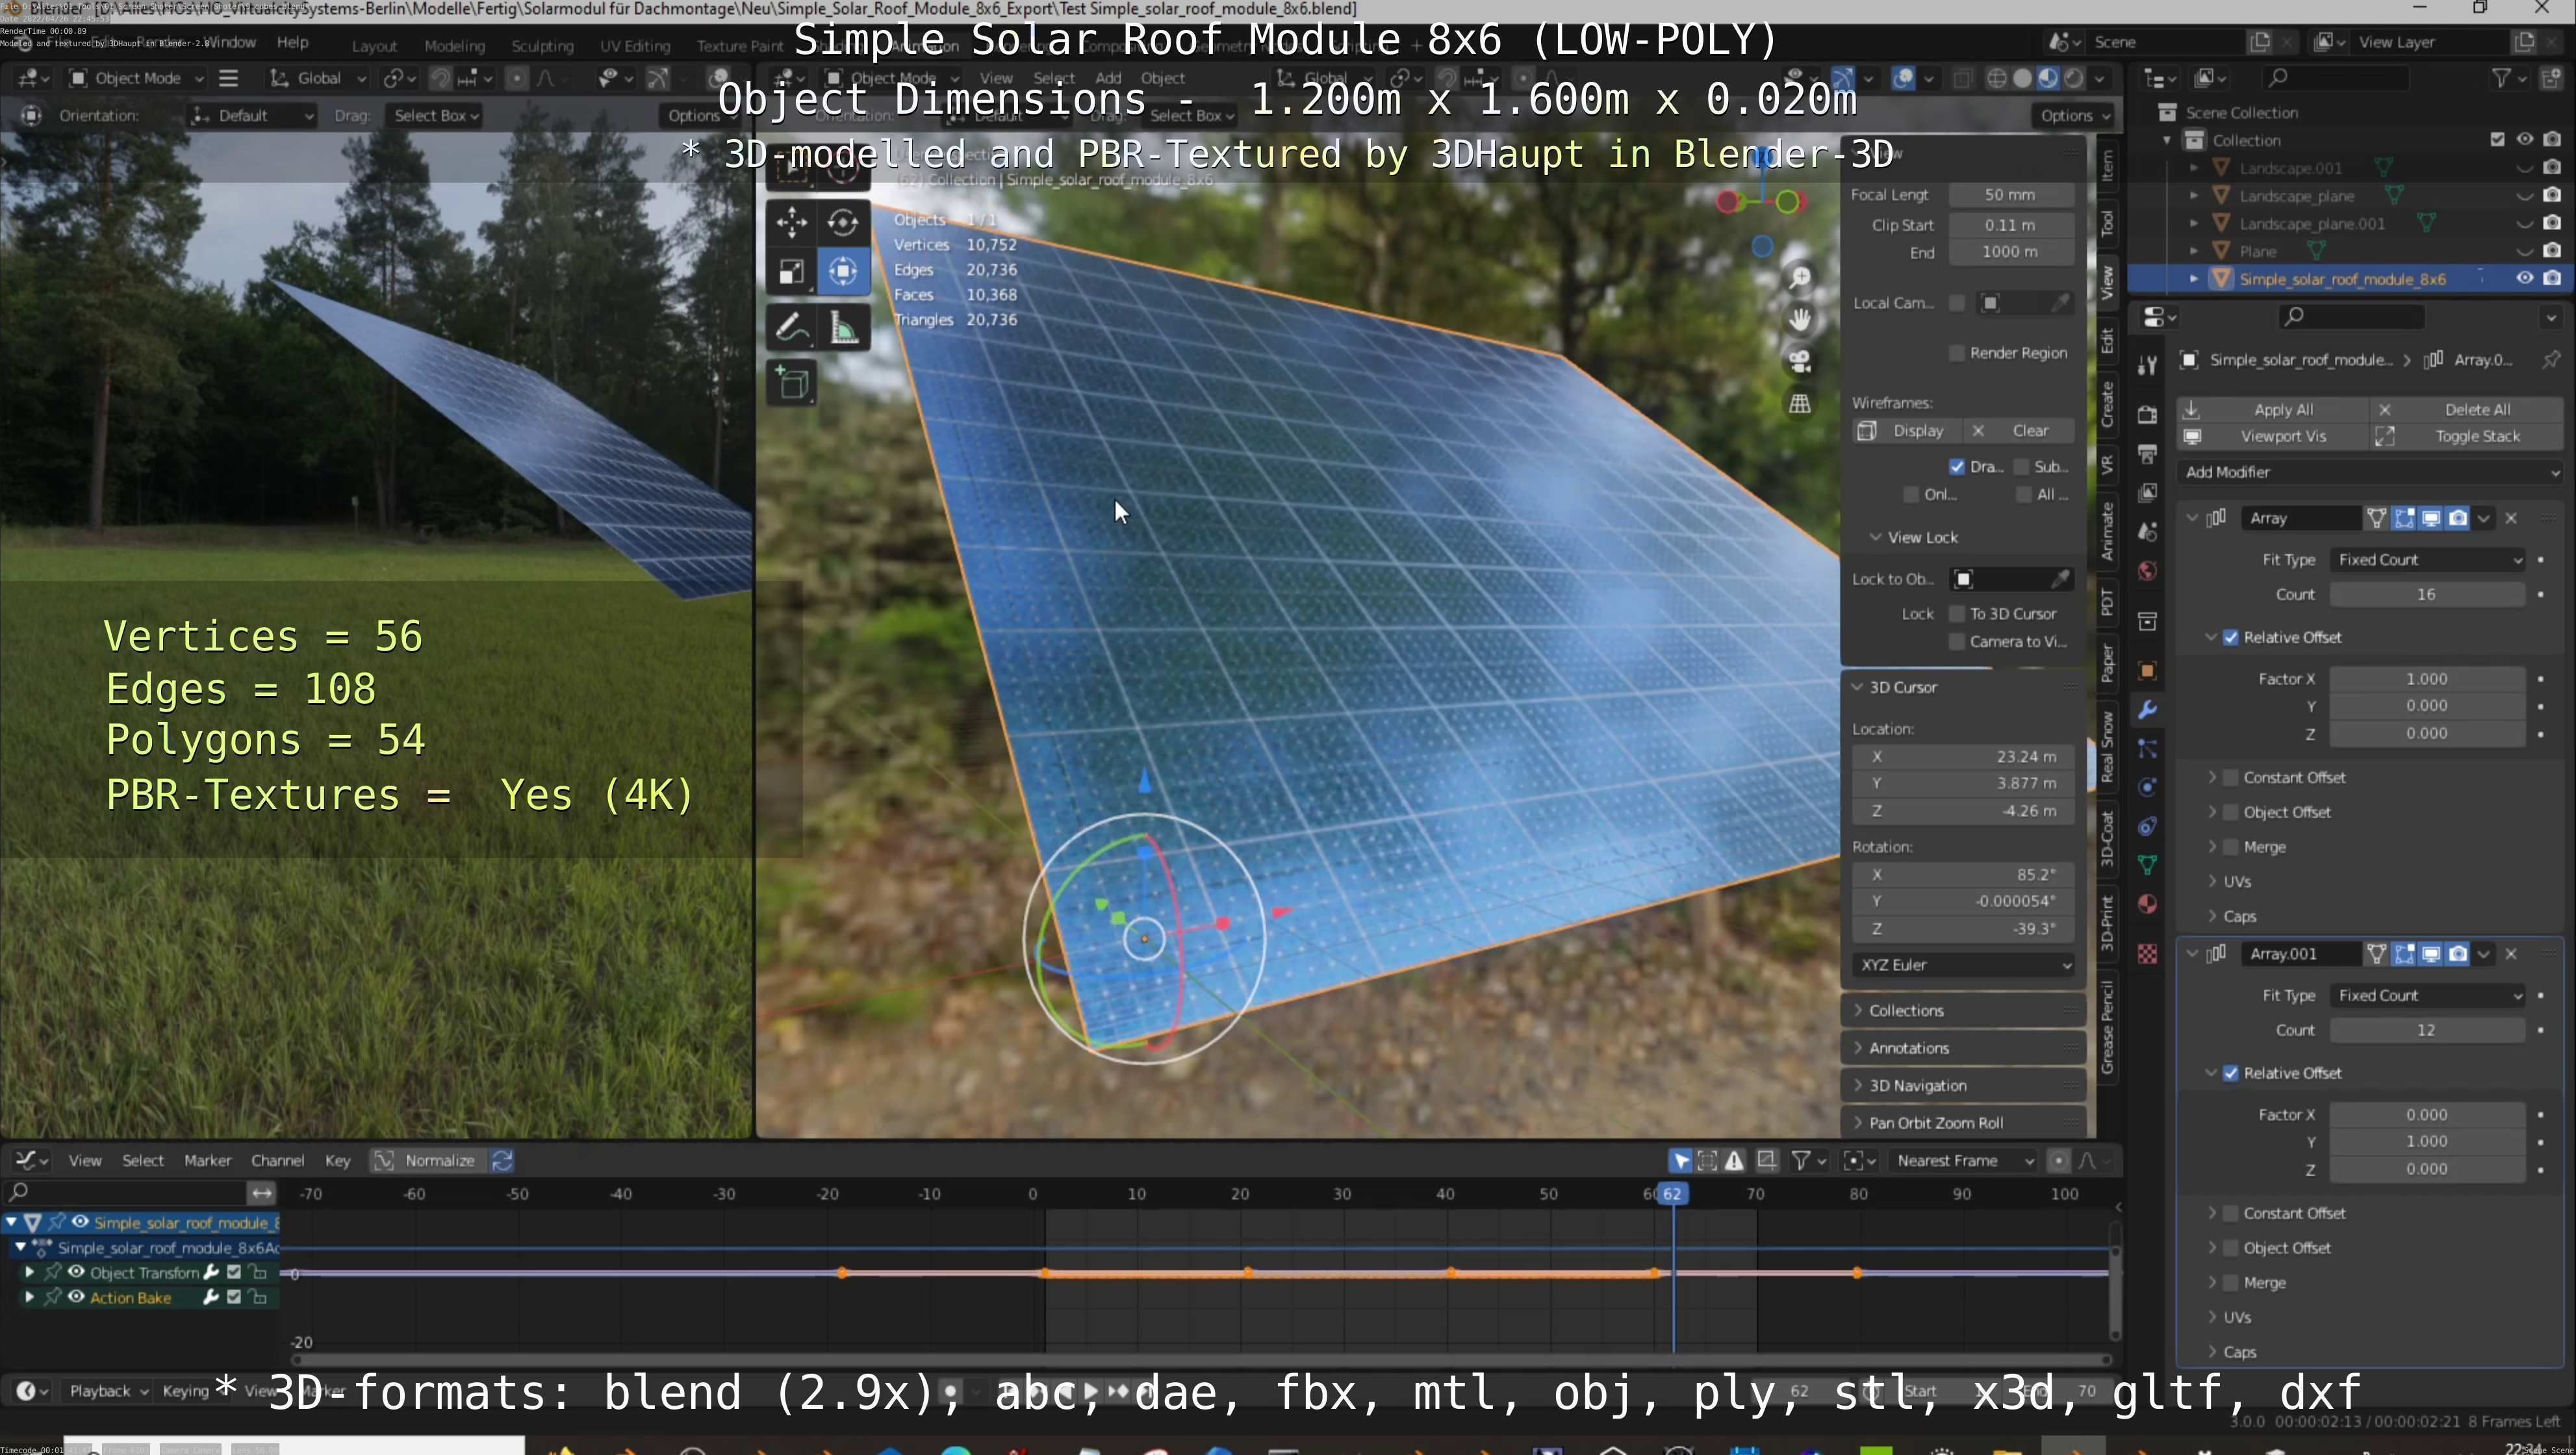Viewport: 2576px width, 1455px height.
Task: Open the Scene properties tab icon
Action: click(x=2147, y=531)
